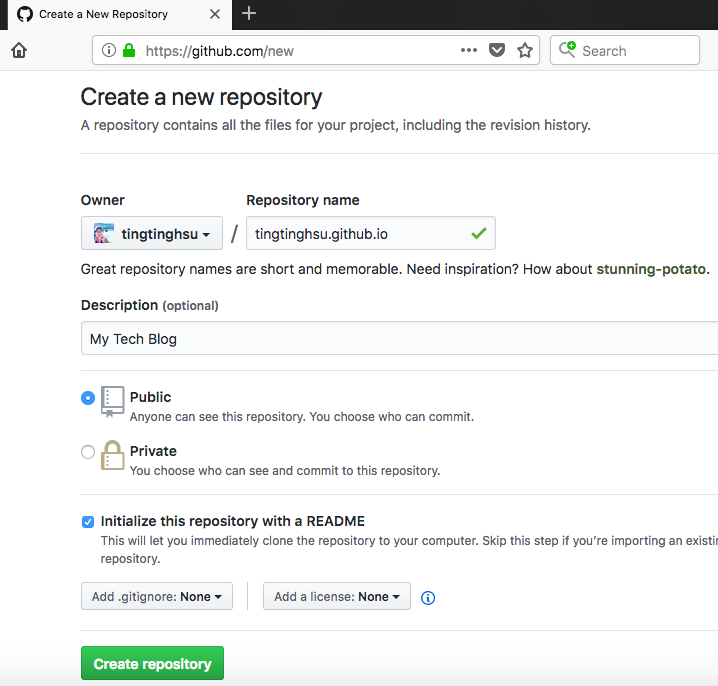Image resolution: width=718 pixels, height=686 pixels.
Task: Open Add a license dropdown
Action: [x=337, y=596]
